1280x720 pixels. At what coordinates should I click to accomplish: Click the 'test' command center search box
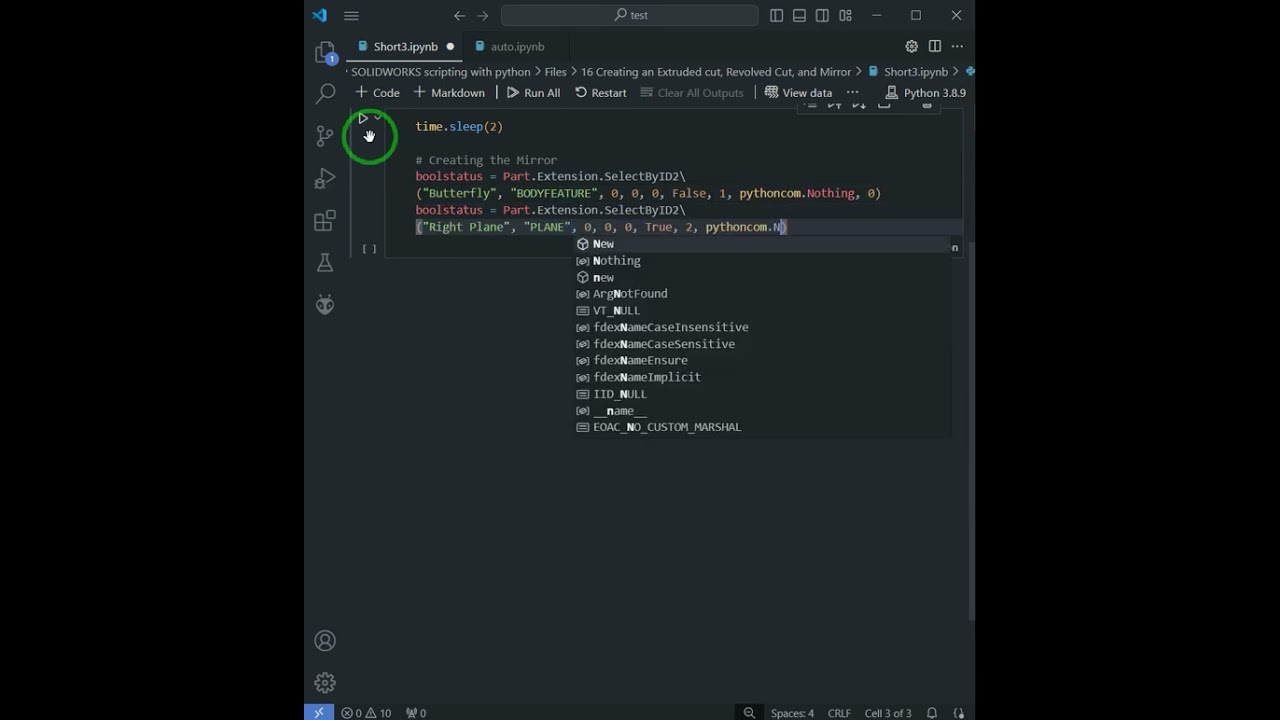(x=630, y=15)
